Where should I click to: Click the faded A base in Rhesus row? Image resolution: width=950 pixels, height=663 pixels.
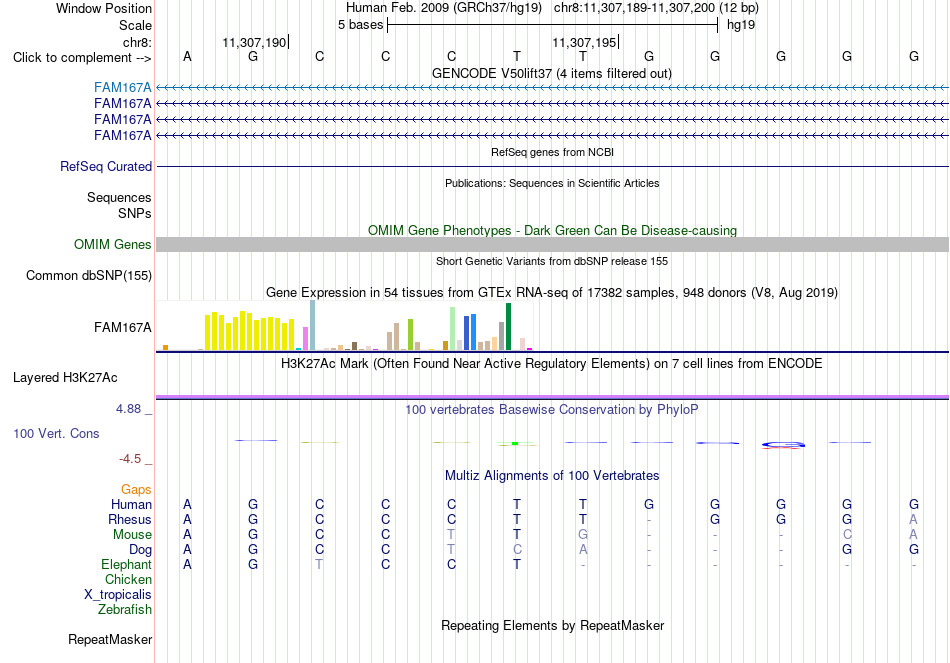coord(913,519)
